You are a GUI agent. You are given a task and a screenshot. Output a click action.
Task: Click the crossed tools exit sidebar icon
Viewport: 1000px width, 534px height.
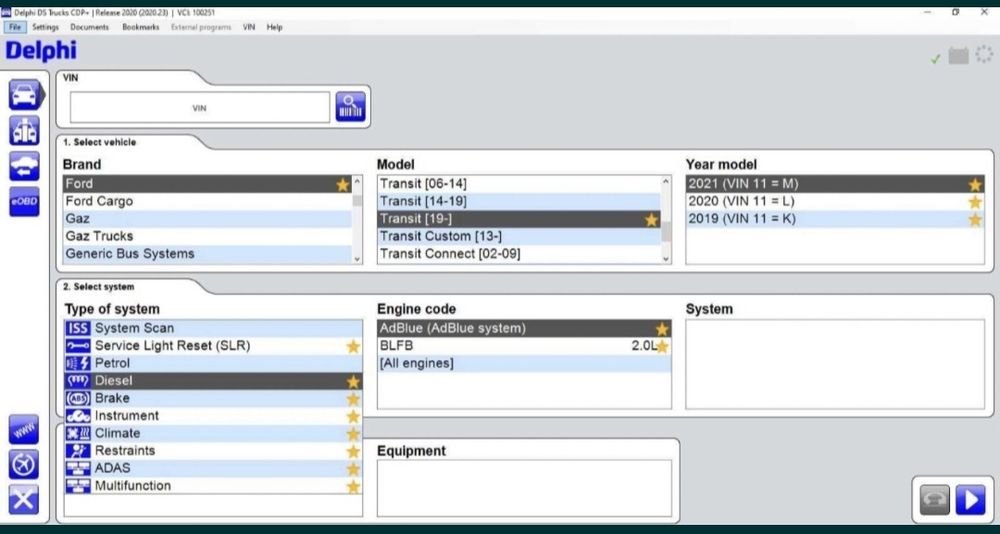[x=24, y=500]
